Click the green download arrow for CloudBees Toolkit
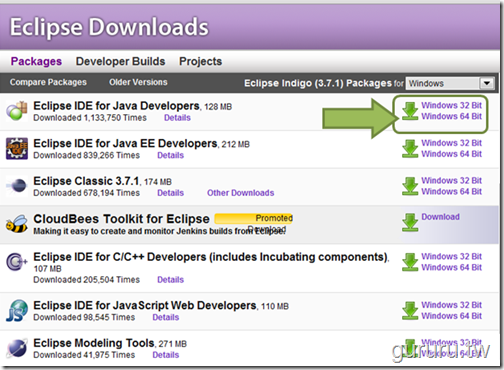504x370 pixels. [x=410, y=222]
